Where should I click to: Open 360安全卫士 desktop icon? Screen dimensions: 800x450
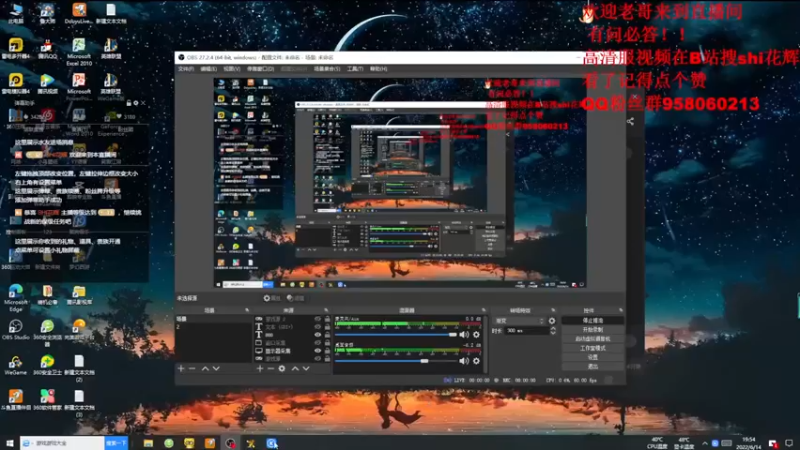(47, 365)
